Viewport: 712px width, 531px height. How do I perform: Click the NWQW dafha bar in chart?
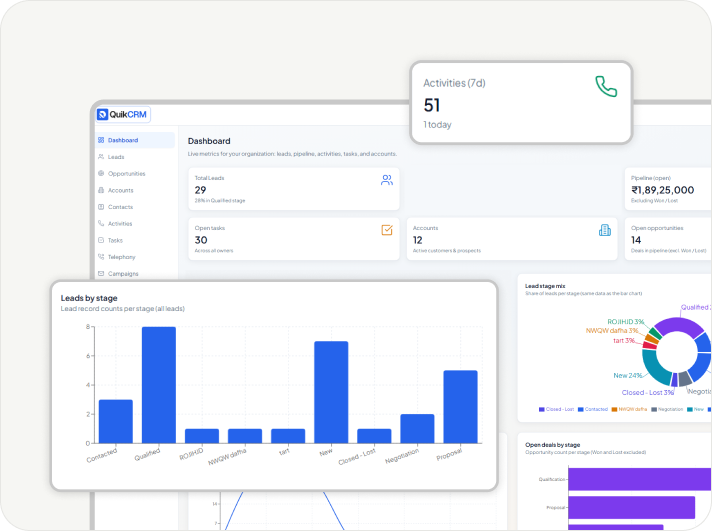245,436
